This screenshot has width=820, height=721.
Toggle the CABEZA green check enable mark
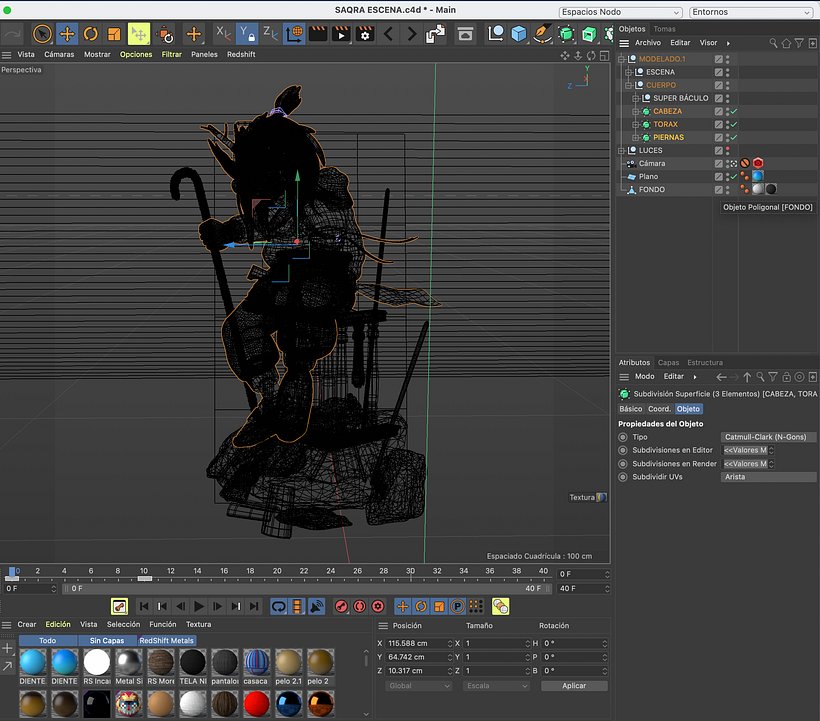[x=734, y=111]
